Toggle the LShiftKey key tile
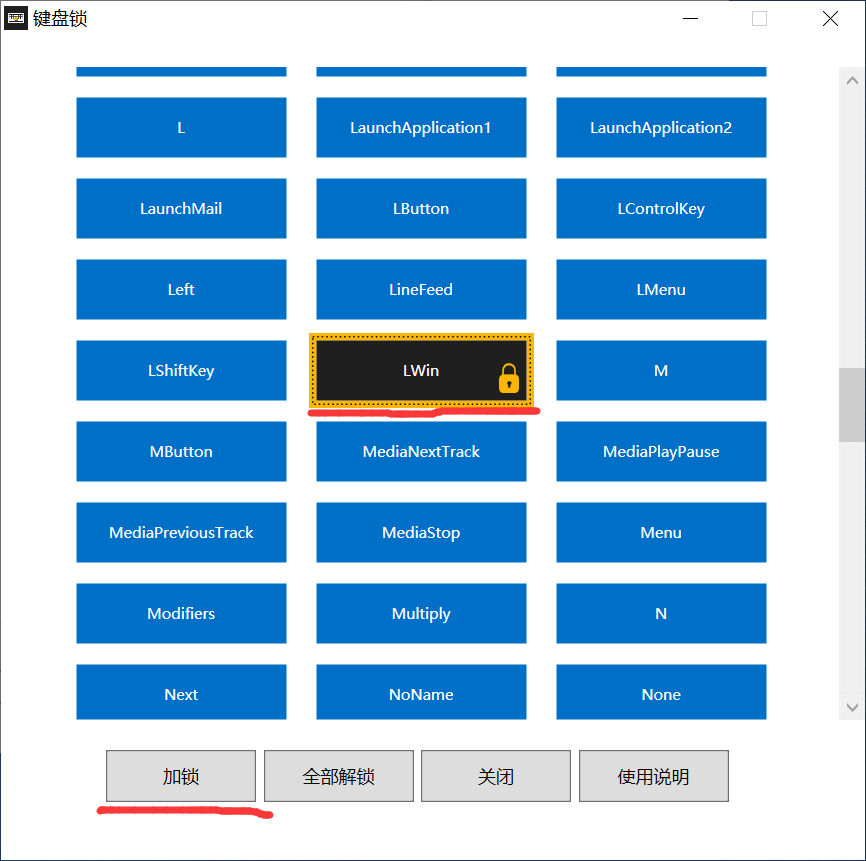Screen dimensions: 866x861 181,371
